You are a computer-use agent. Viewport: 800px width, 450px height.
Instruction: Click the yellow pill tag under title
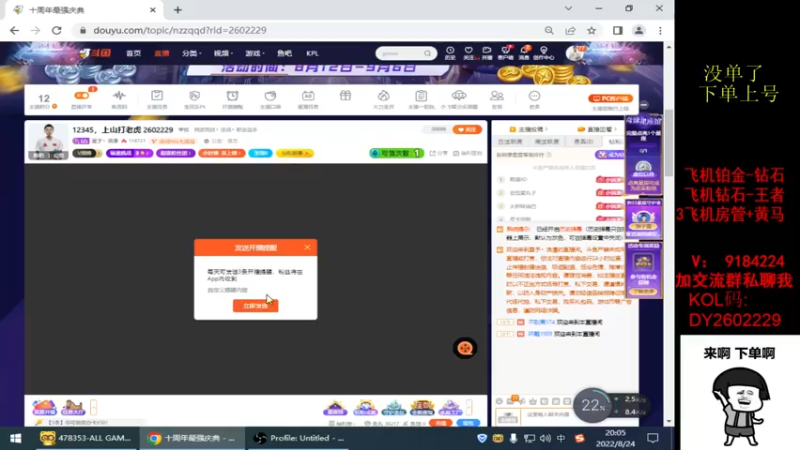pos(295,153)
